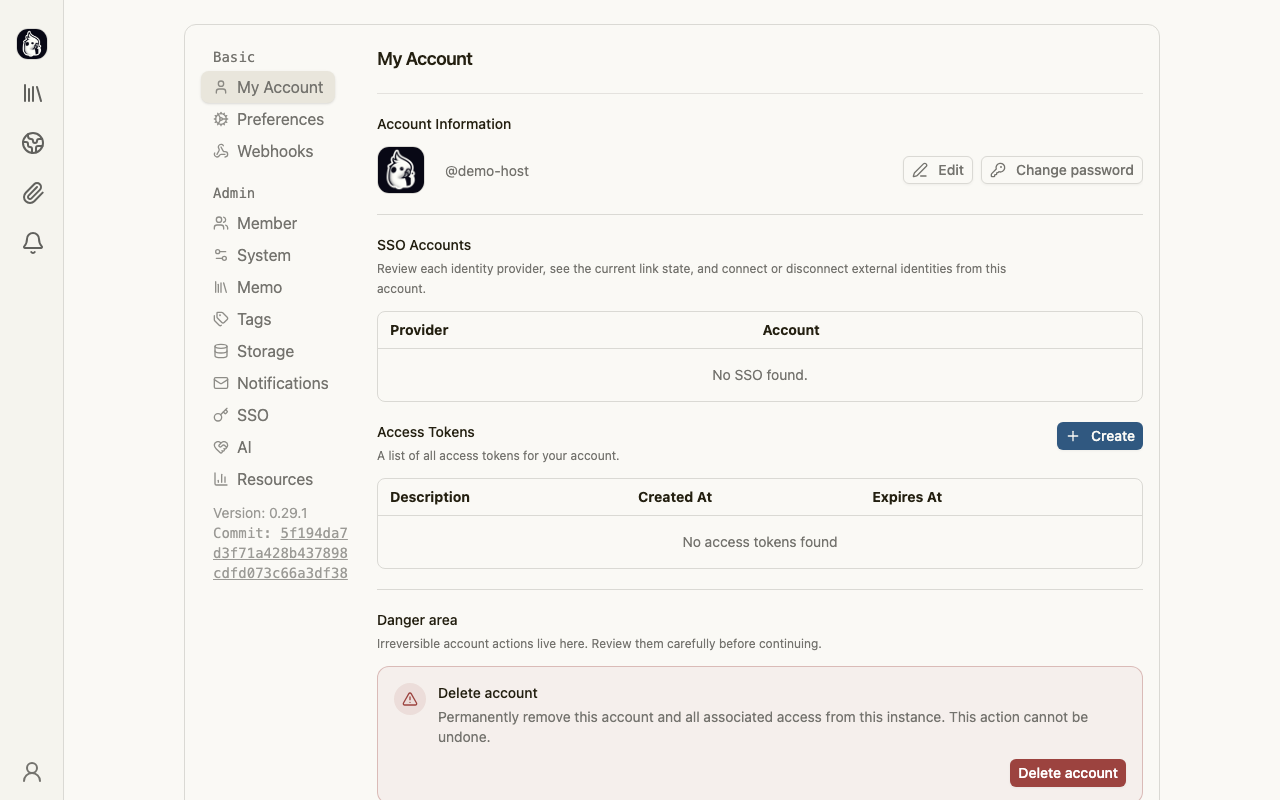Image resolution: width=1280 pixels, height=800 pixels.
Task: Click the 'Version: 0.29.1' text
Action: tap(260, 513)
